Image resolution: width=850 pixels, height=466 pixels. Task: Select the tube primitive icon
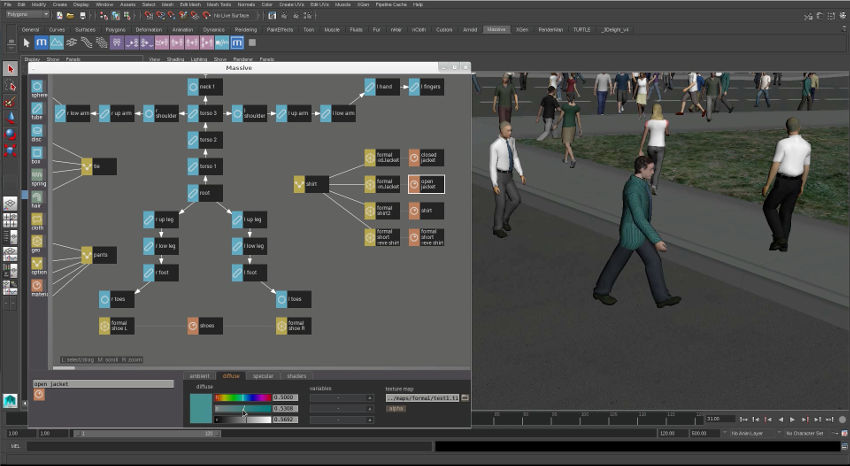[37, 110]
